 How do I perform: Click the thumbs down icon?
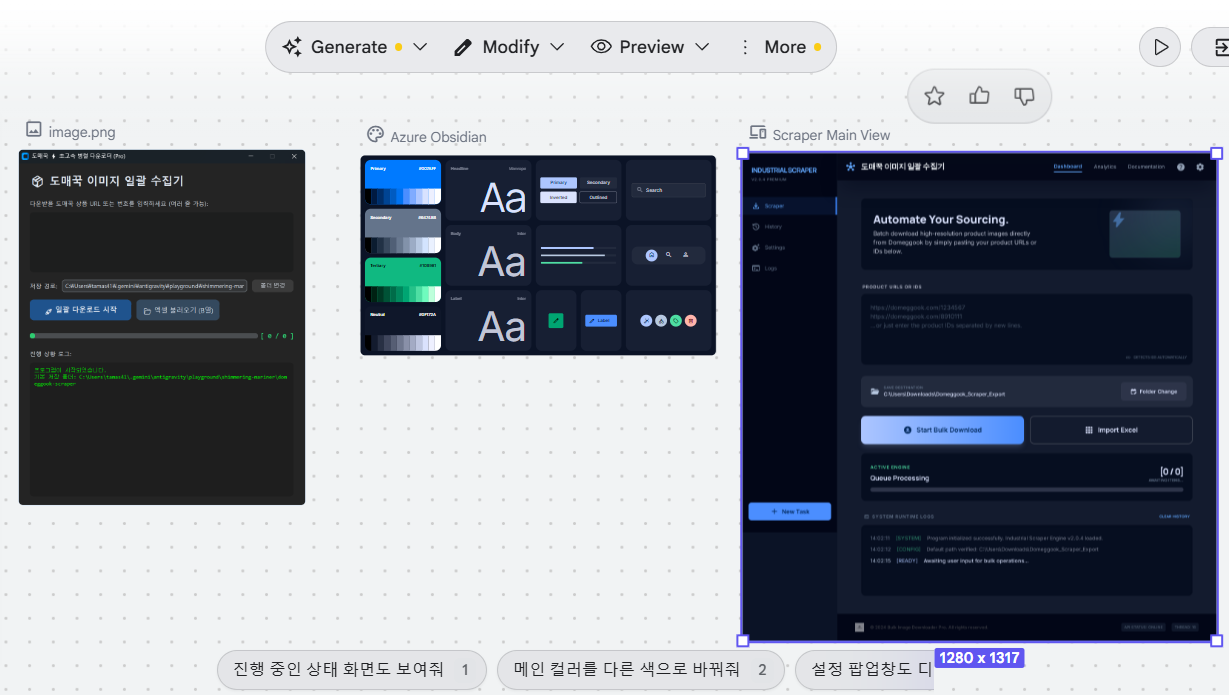tap(1024, 96)
